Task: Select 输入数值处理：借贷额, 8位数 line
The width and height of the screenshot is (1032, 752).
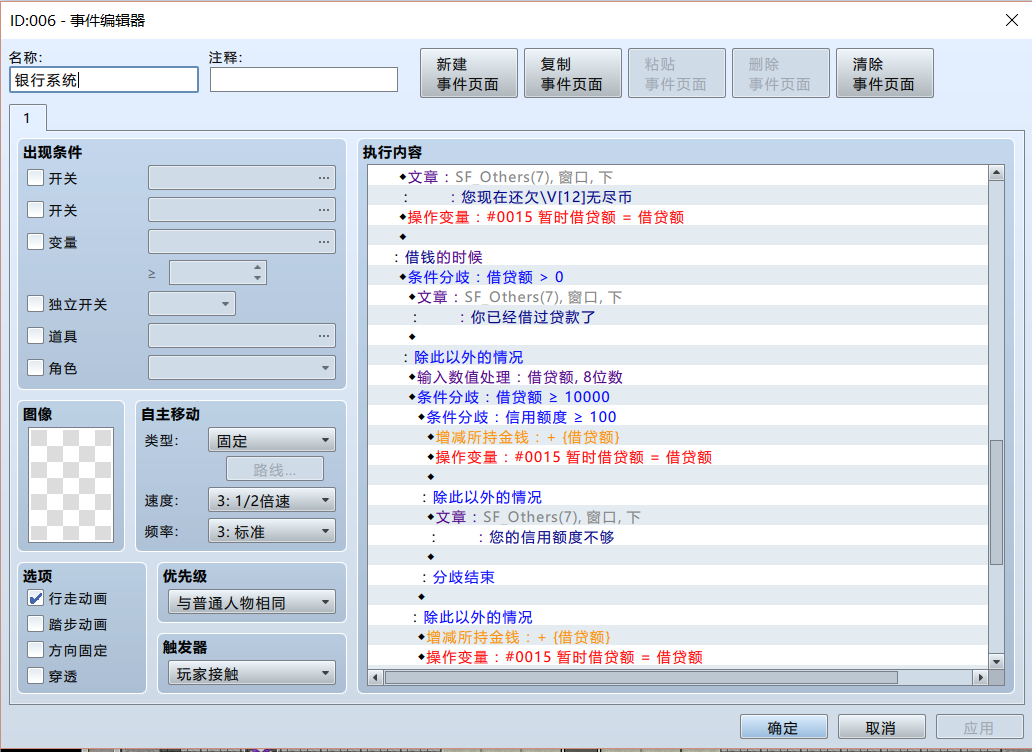Action: click(x=678, y=377)
